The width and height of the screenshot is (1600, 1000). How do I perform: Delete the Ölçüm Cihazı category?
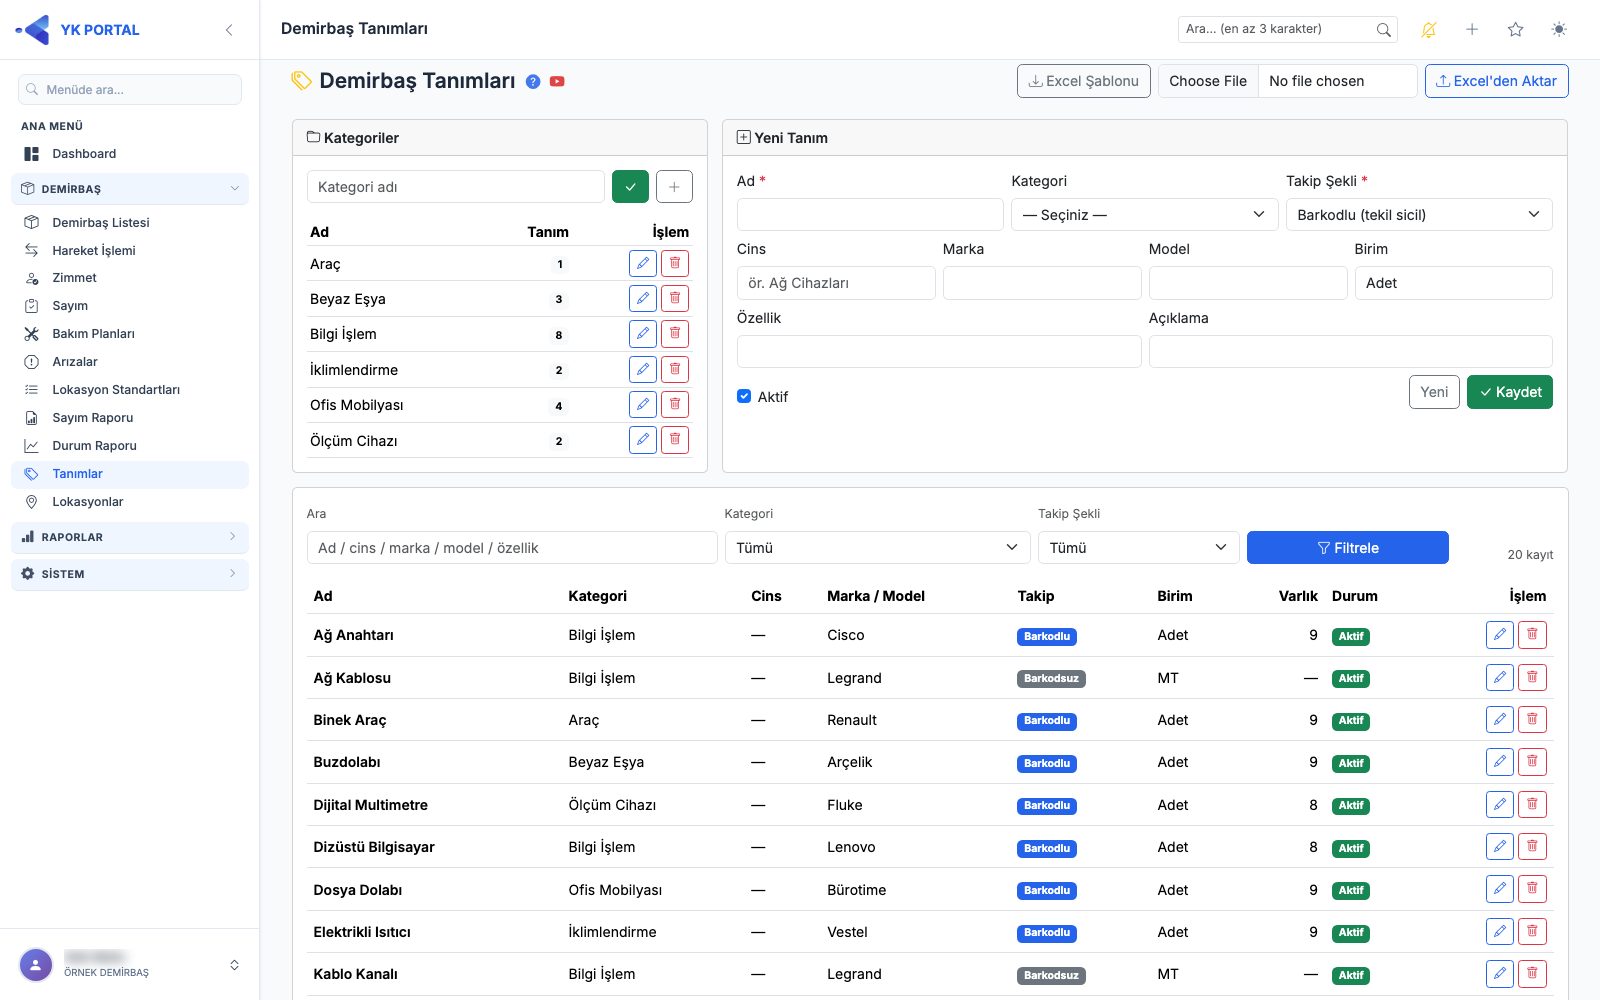[675, 440]
